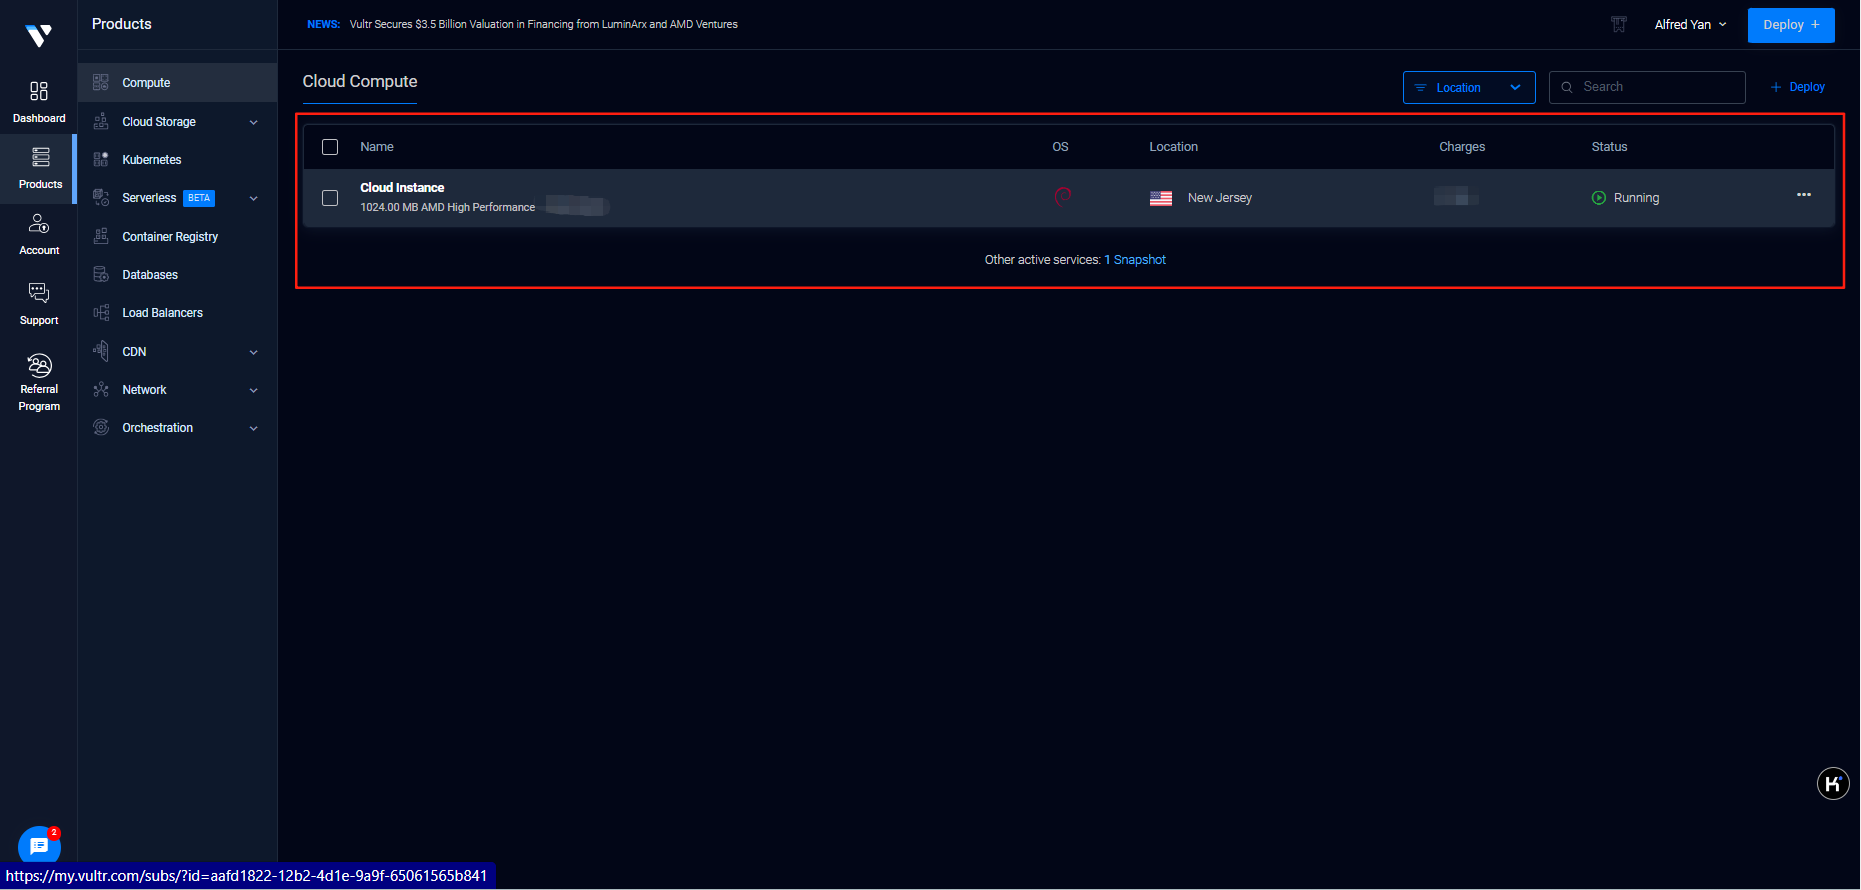Open the Alfred Yan account dropdown

[1690, 25]
